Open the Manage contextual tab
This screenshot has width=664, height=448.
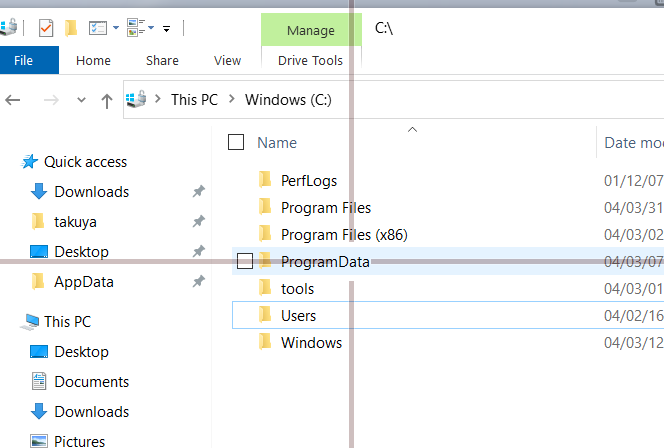311,30
